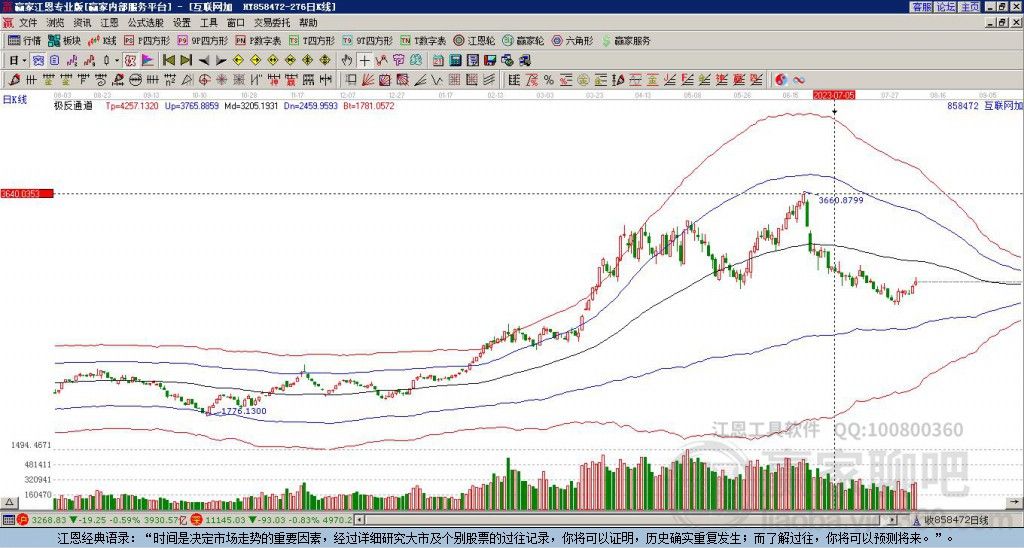Expand the candlestick style dropdown arrow
This screenshot has height=548, width=1024.
pos(117,60)
